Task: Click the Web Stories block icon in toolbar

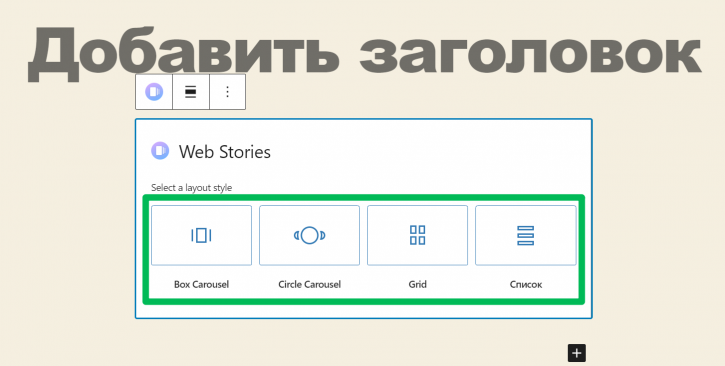Action: (x=154, y=92)
